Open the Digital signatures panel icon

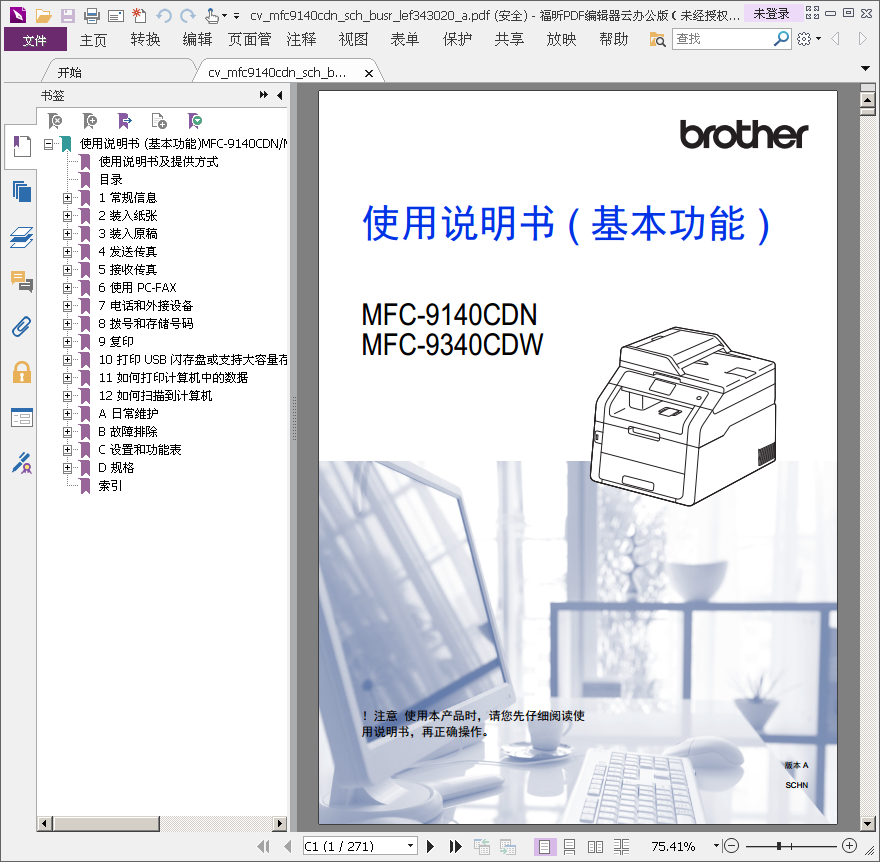pos(22,462)
